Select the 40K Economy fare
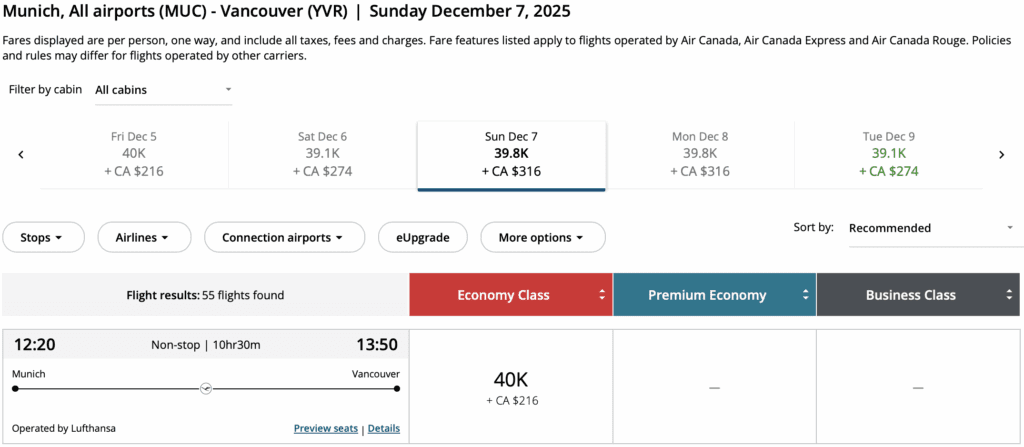 [511, 387]
